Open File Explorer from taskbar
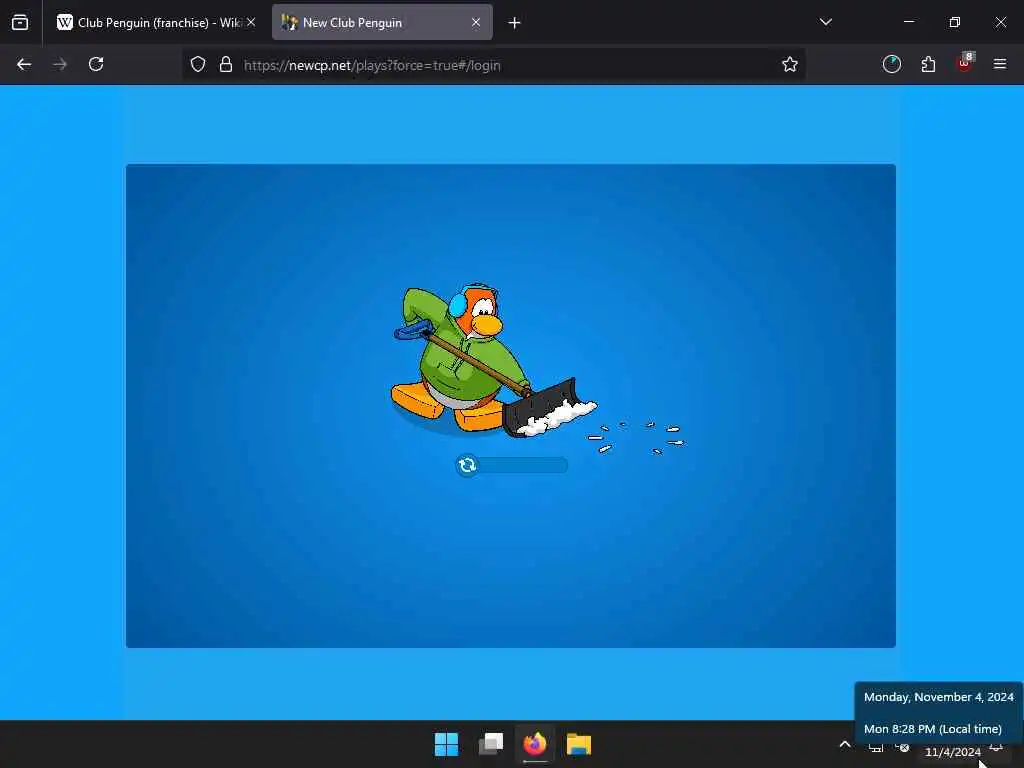The width and height of the screenshot is (1024, 768). click(579, 744)
